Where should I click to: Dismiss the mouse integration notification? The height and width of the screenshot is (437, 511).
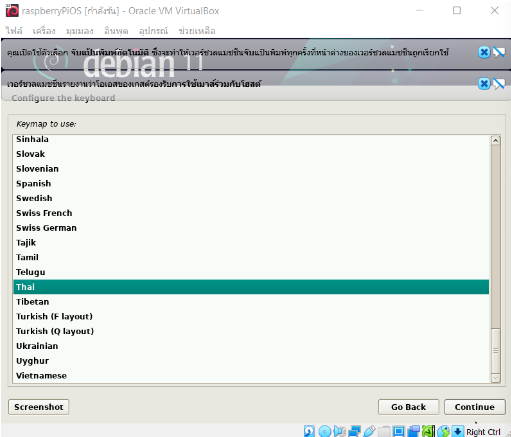click(x=484, y=83)
